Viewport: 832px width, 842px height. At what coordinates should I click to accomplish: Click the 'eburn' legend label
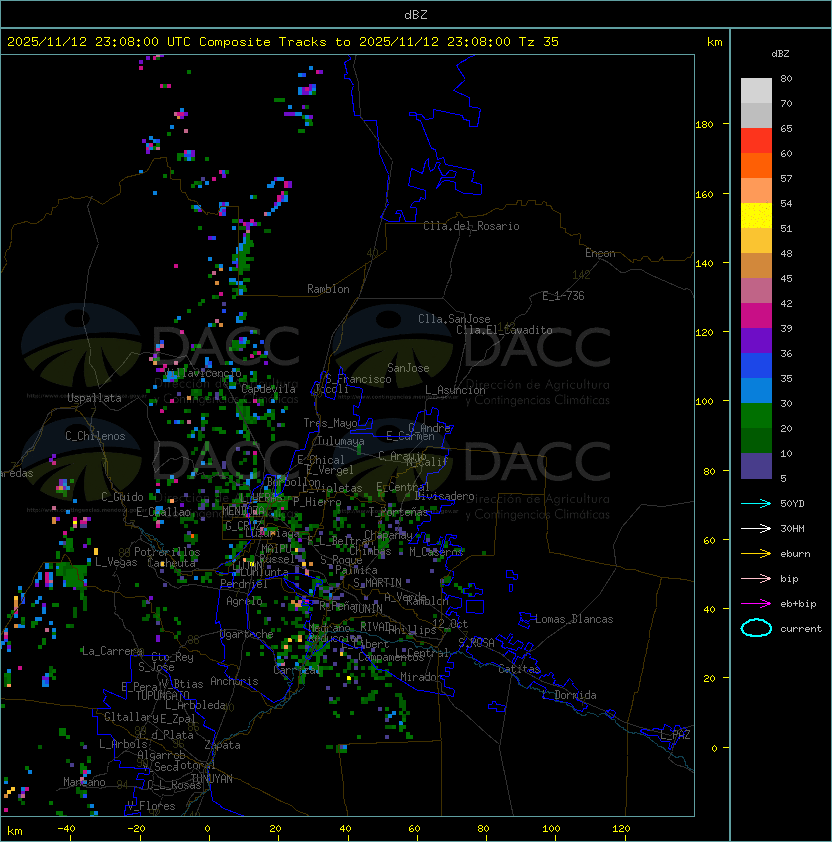[795, 554]
